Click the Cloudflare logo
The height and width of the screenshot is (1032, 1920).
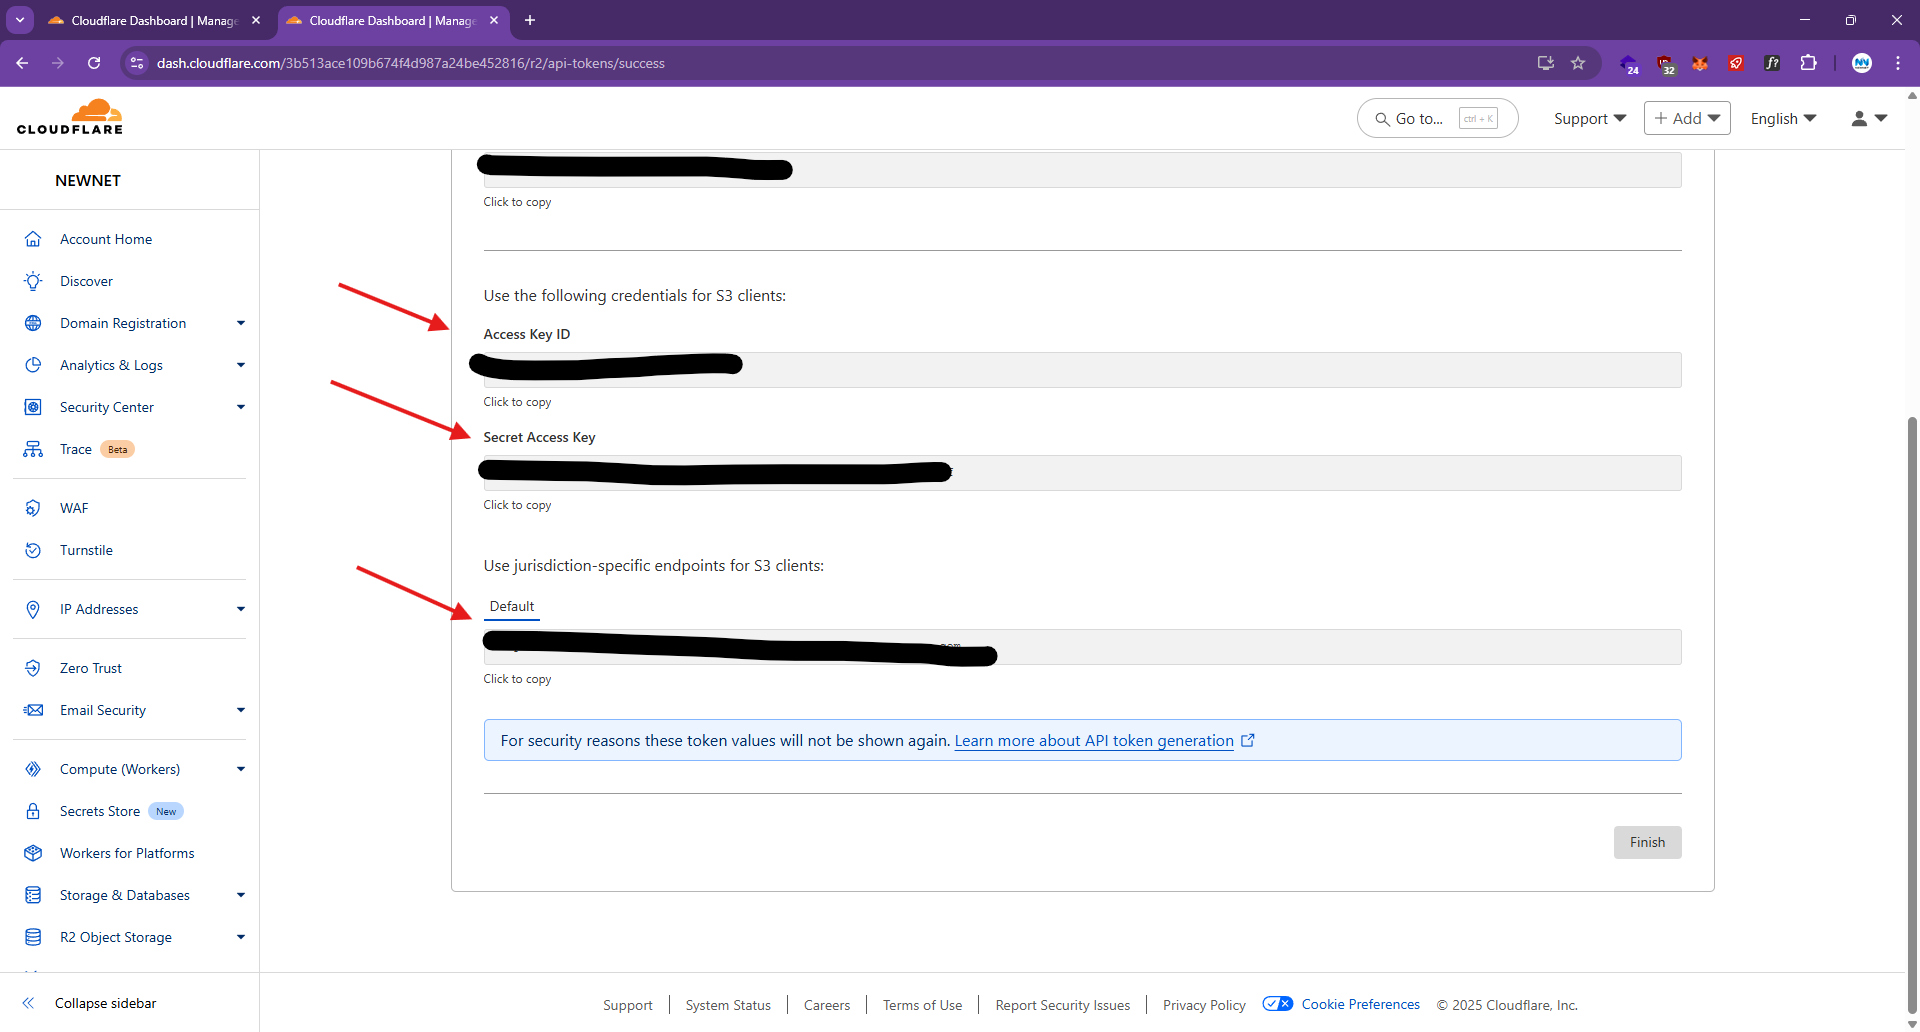pos(70,117)
